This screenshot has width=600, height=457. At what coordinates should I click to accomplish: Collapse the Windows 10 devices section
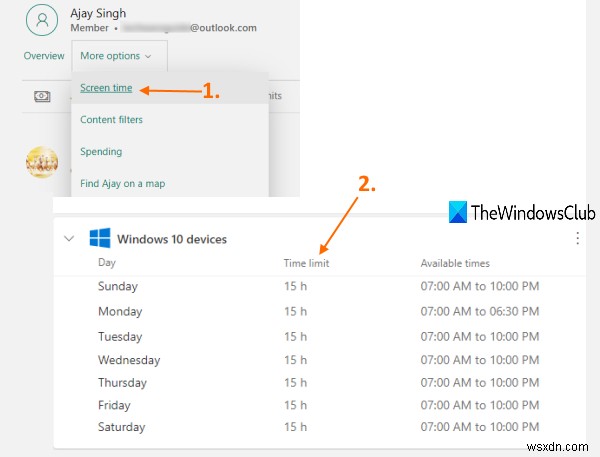pos(69,239)
